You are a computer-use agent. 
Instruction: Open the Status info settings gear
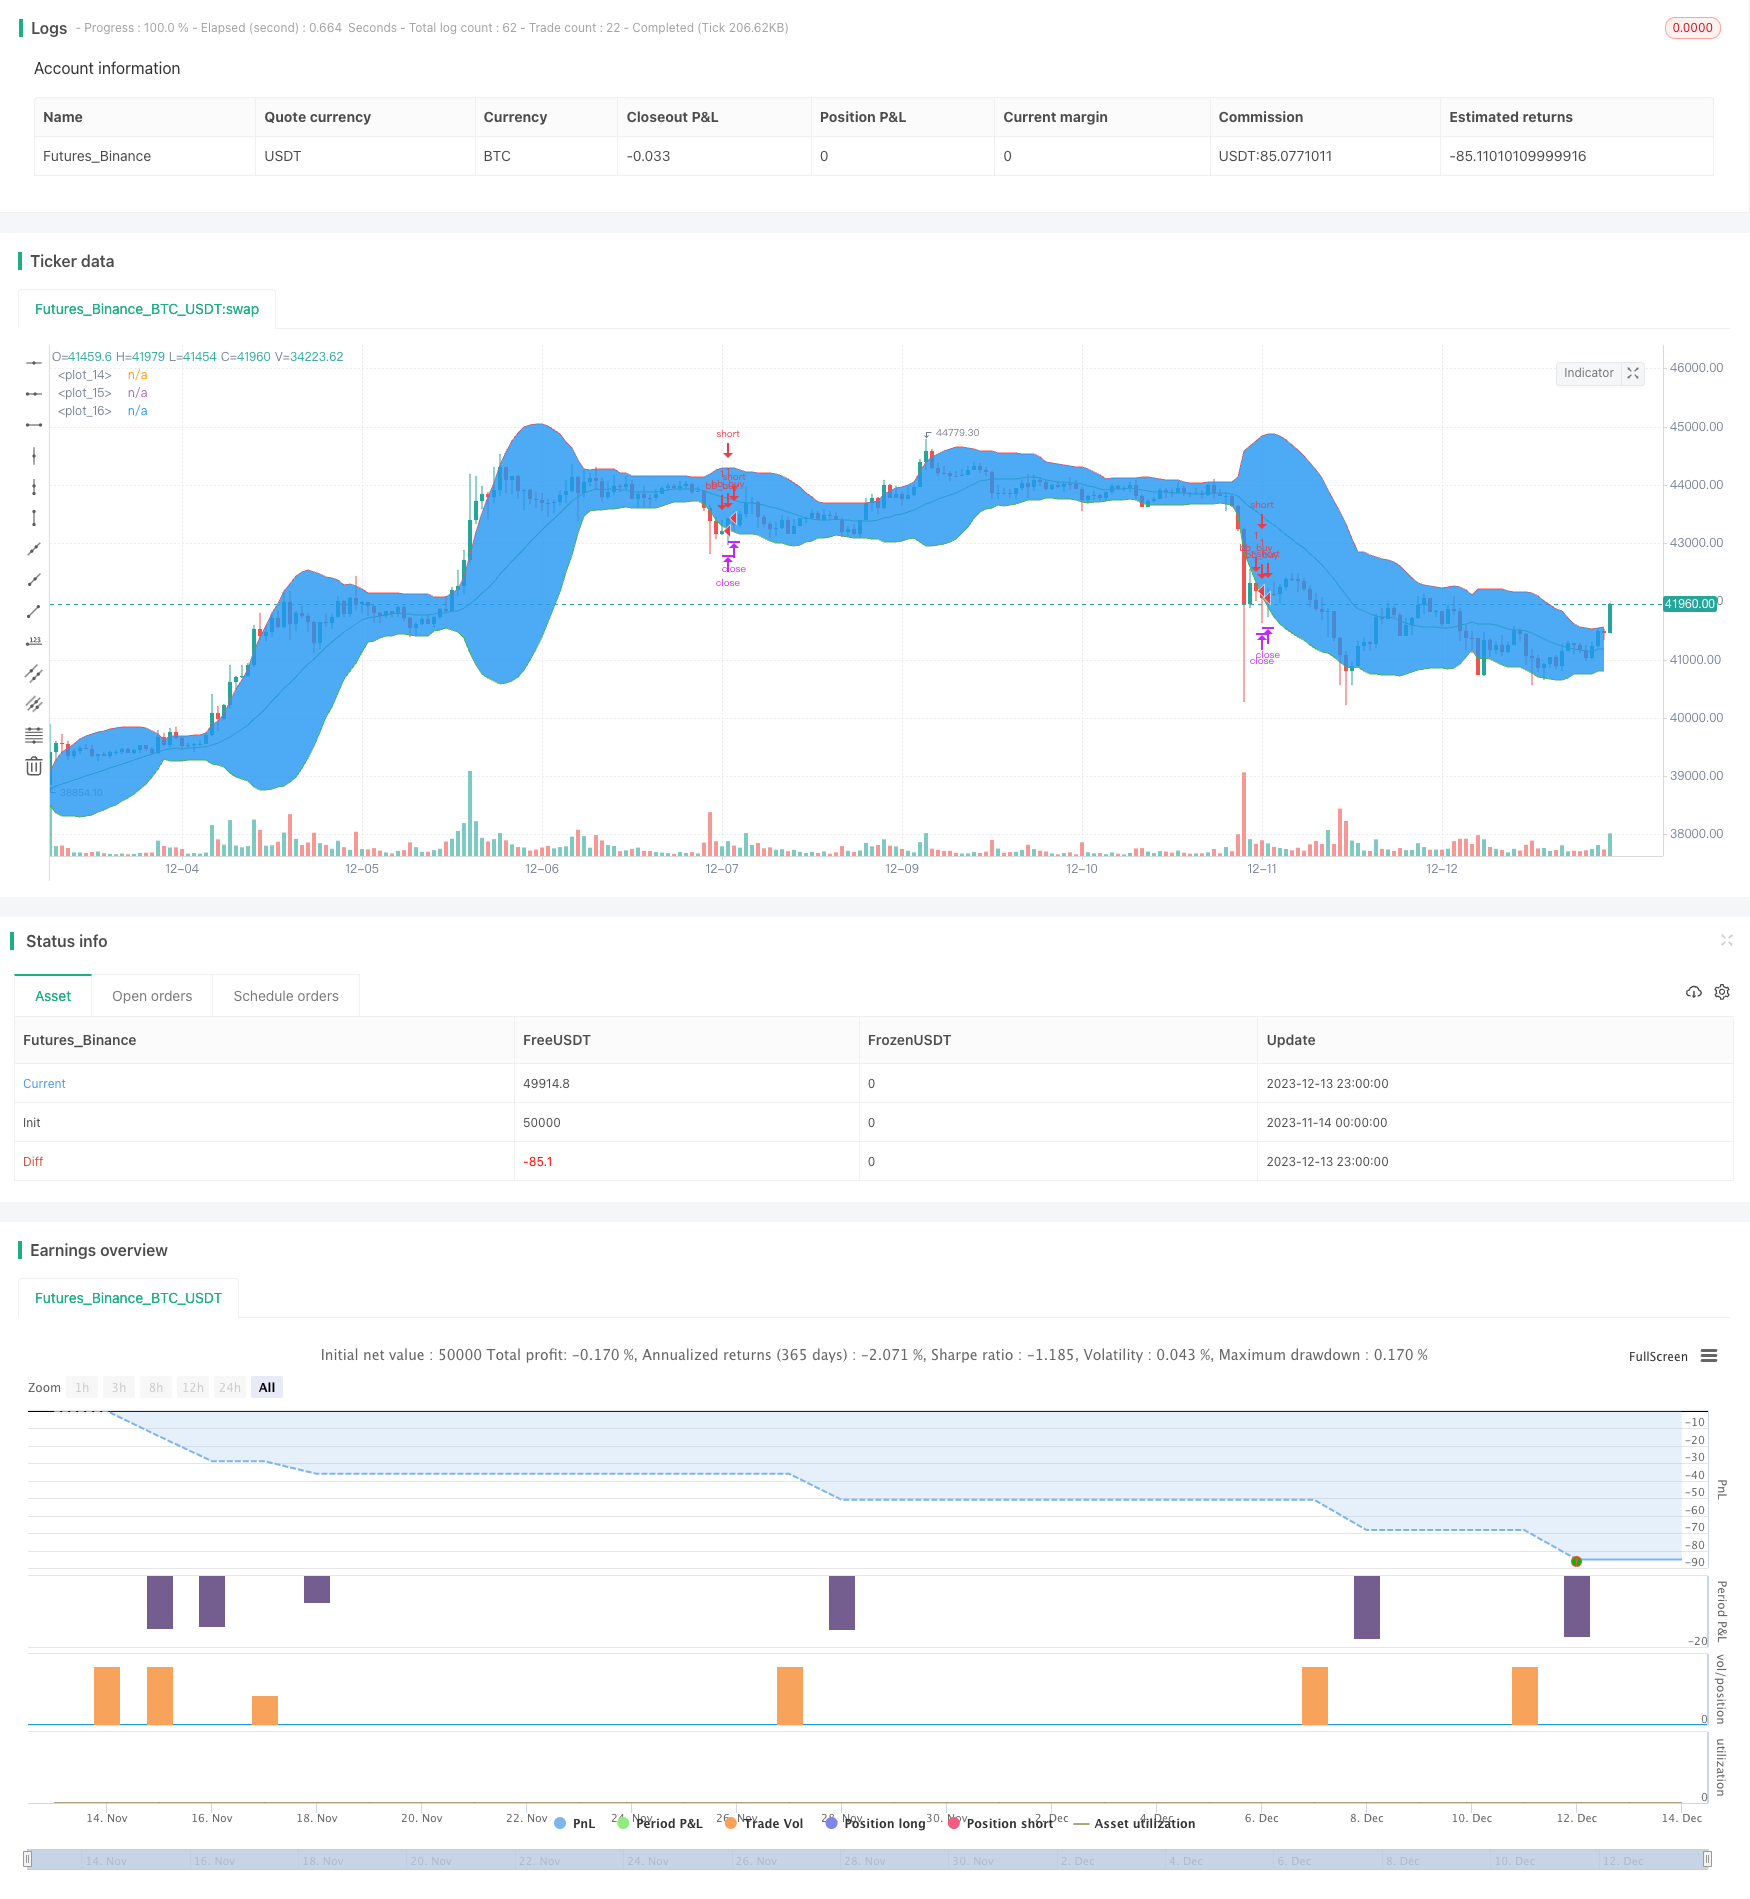click(1722, 992)
